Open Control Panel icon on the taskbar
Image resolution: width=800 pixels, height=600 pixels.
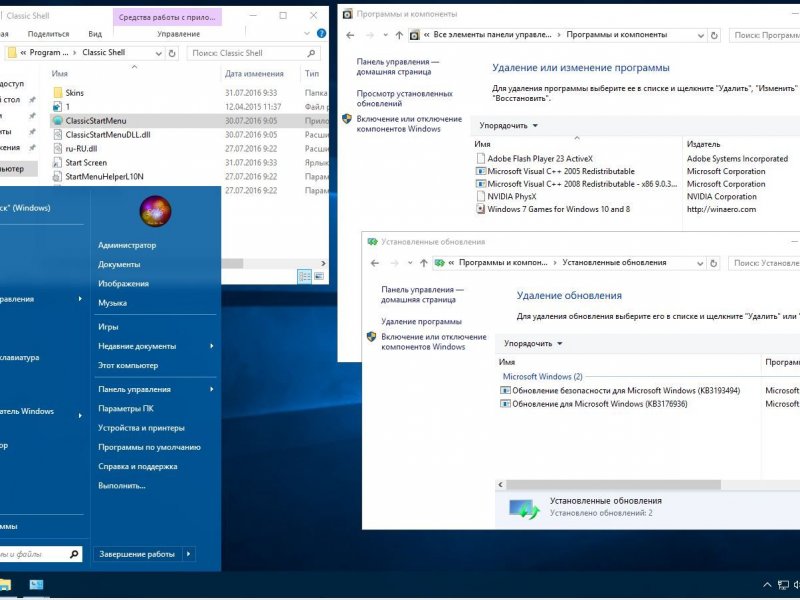coord(36,585)
